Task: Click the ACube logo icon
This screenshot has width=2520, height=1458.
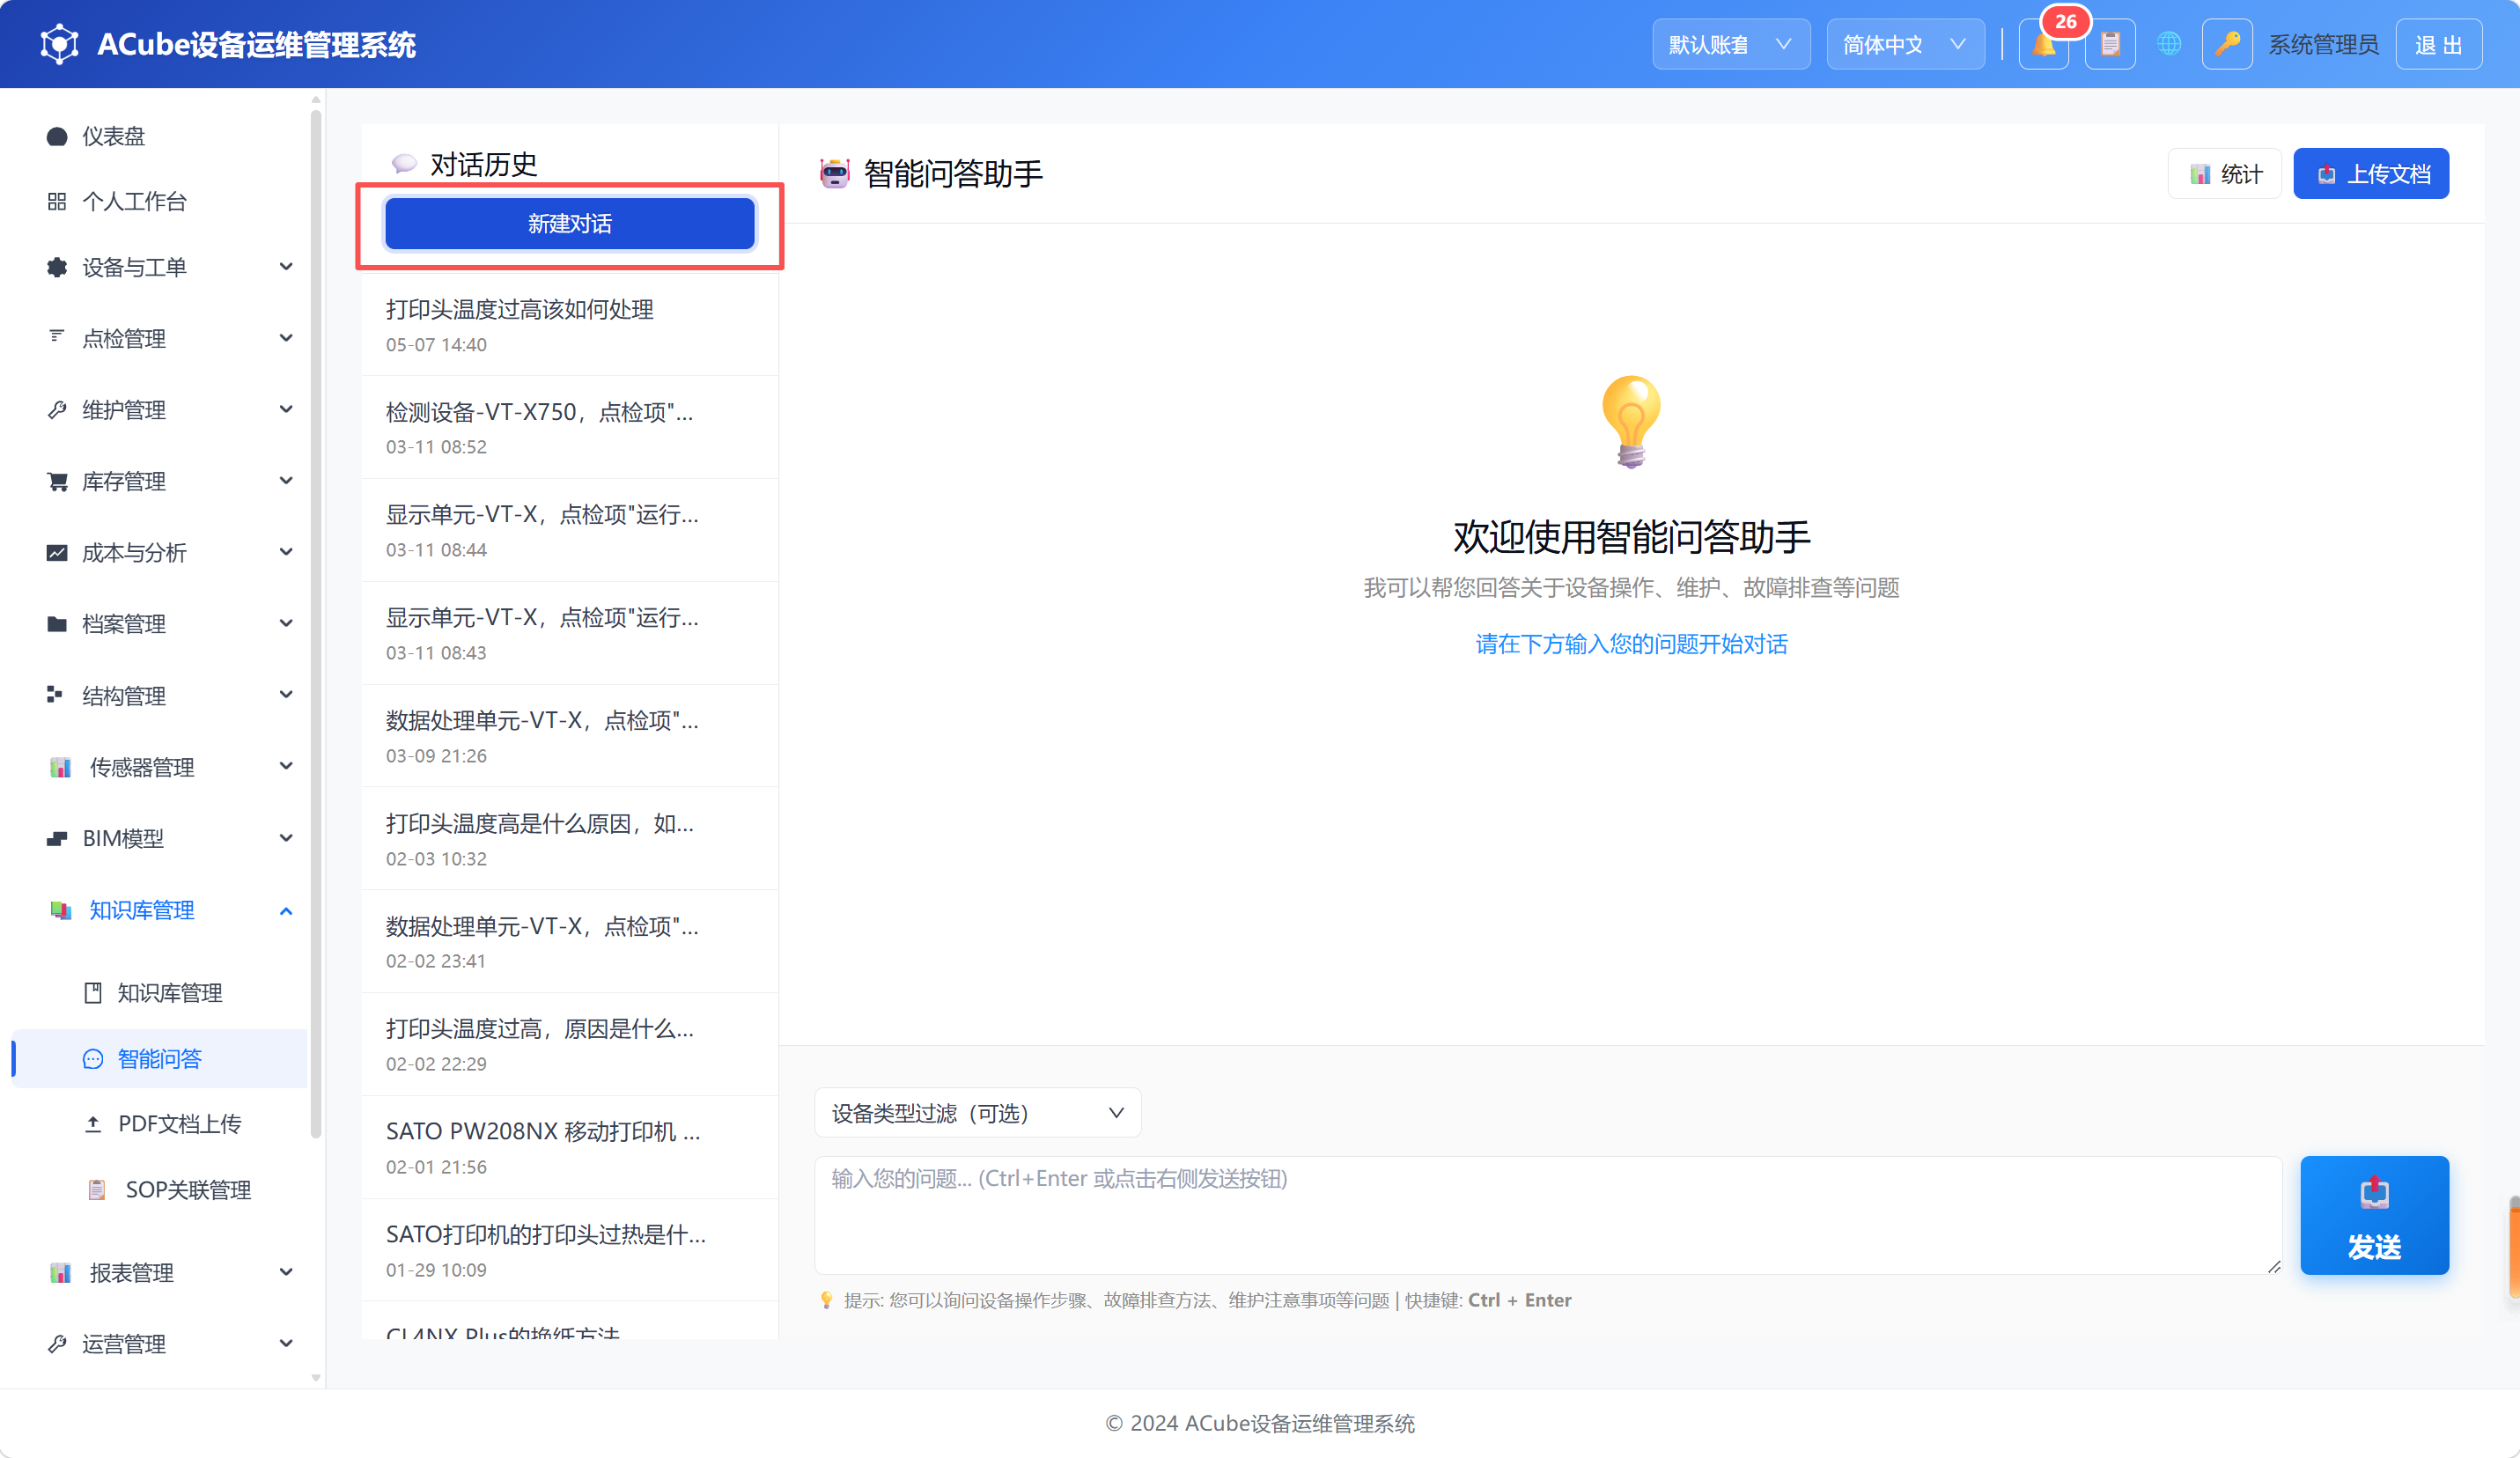Action: pyautogui.click(x=59, y=44)
